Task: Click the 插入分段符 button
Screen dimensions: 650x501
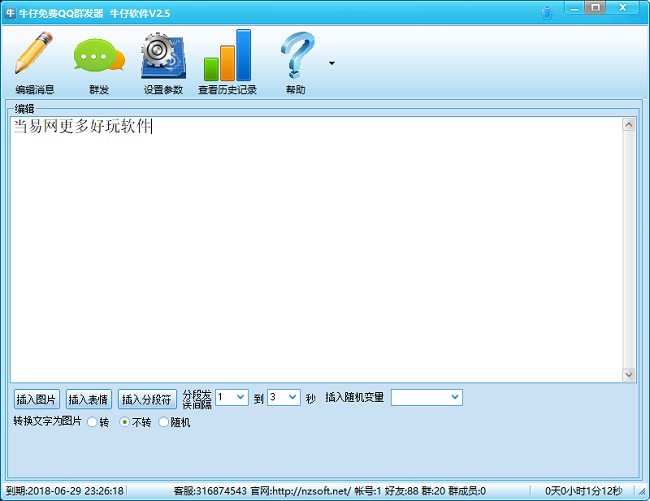Action: click(x=147, y=399)
